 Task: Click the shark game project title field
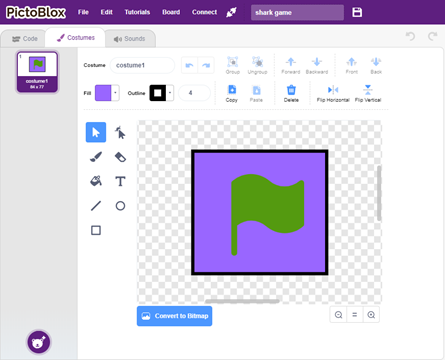tap(297, 12)
